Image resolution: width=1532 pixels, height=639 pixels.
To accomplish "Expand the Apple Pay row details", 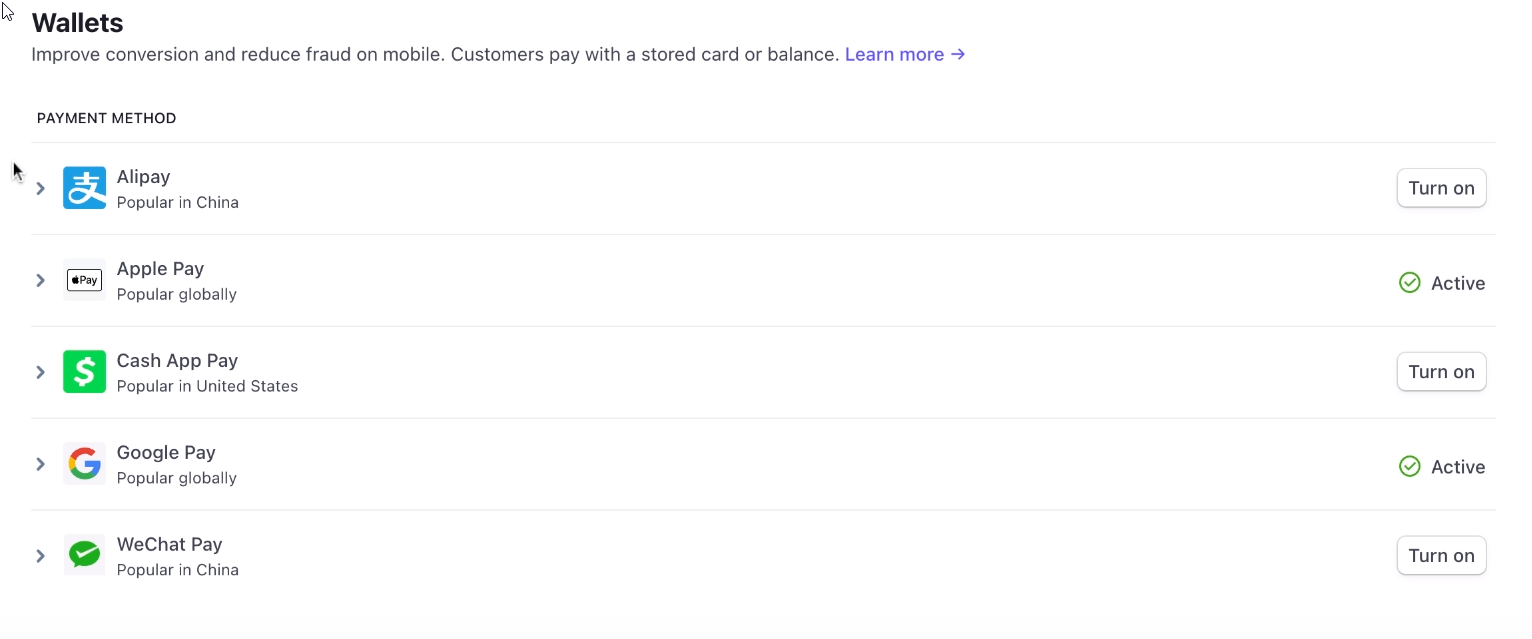I will [x=41, y=280].
